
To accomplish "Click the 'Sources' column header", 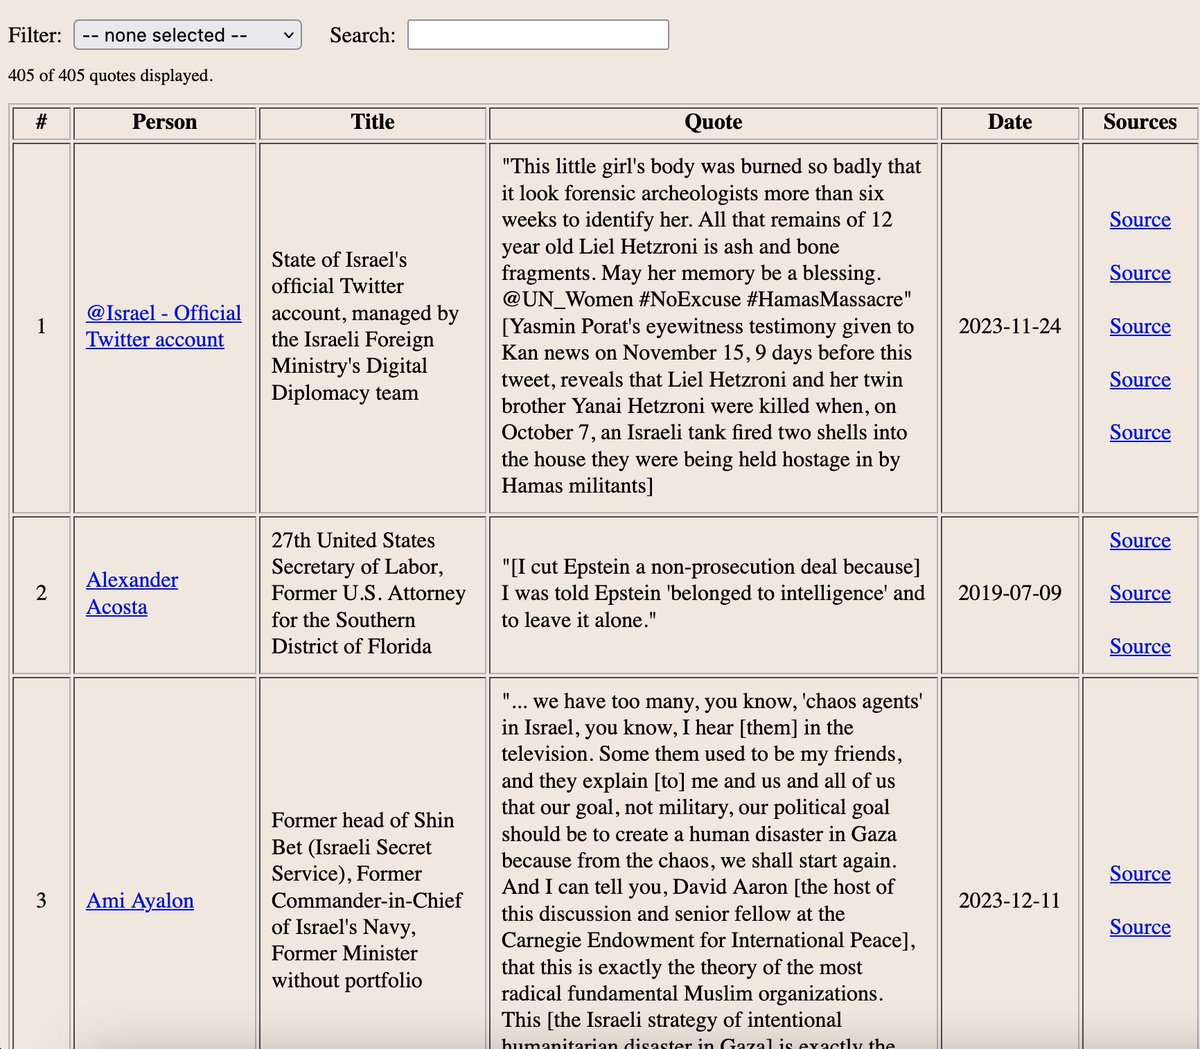I will [1140, 122].
